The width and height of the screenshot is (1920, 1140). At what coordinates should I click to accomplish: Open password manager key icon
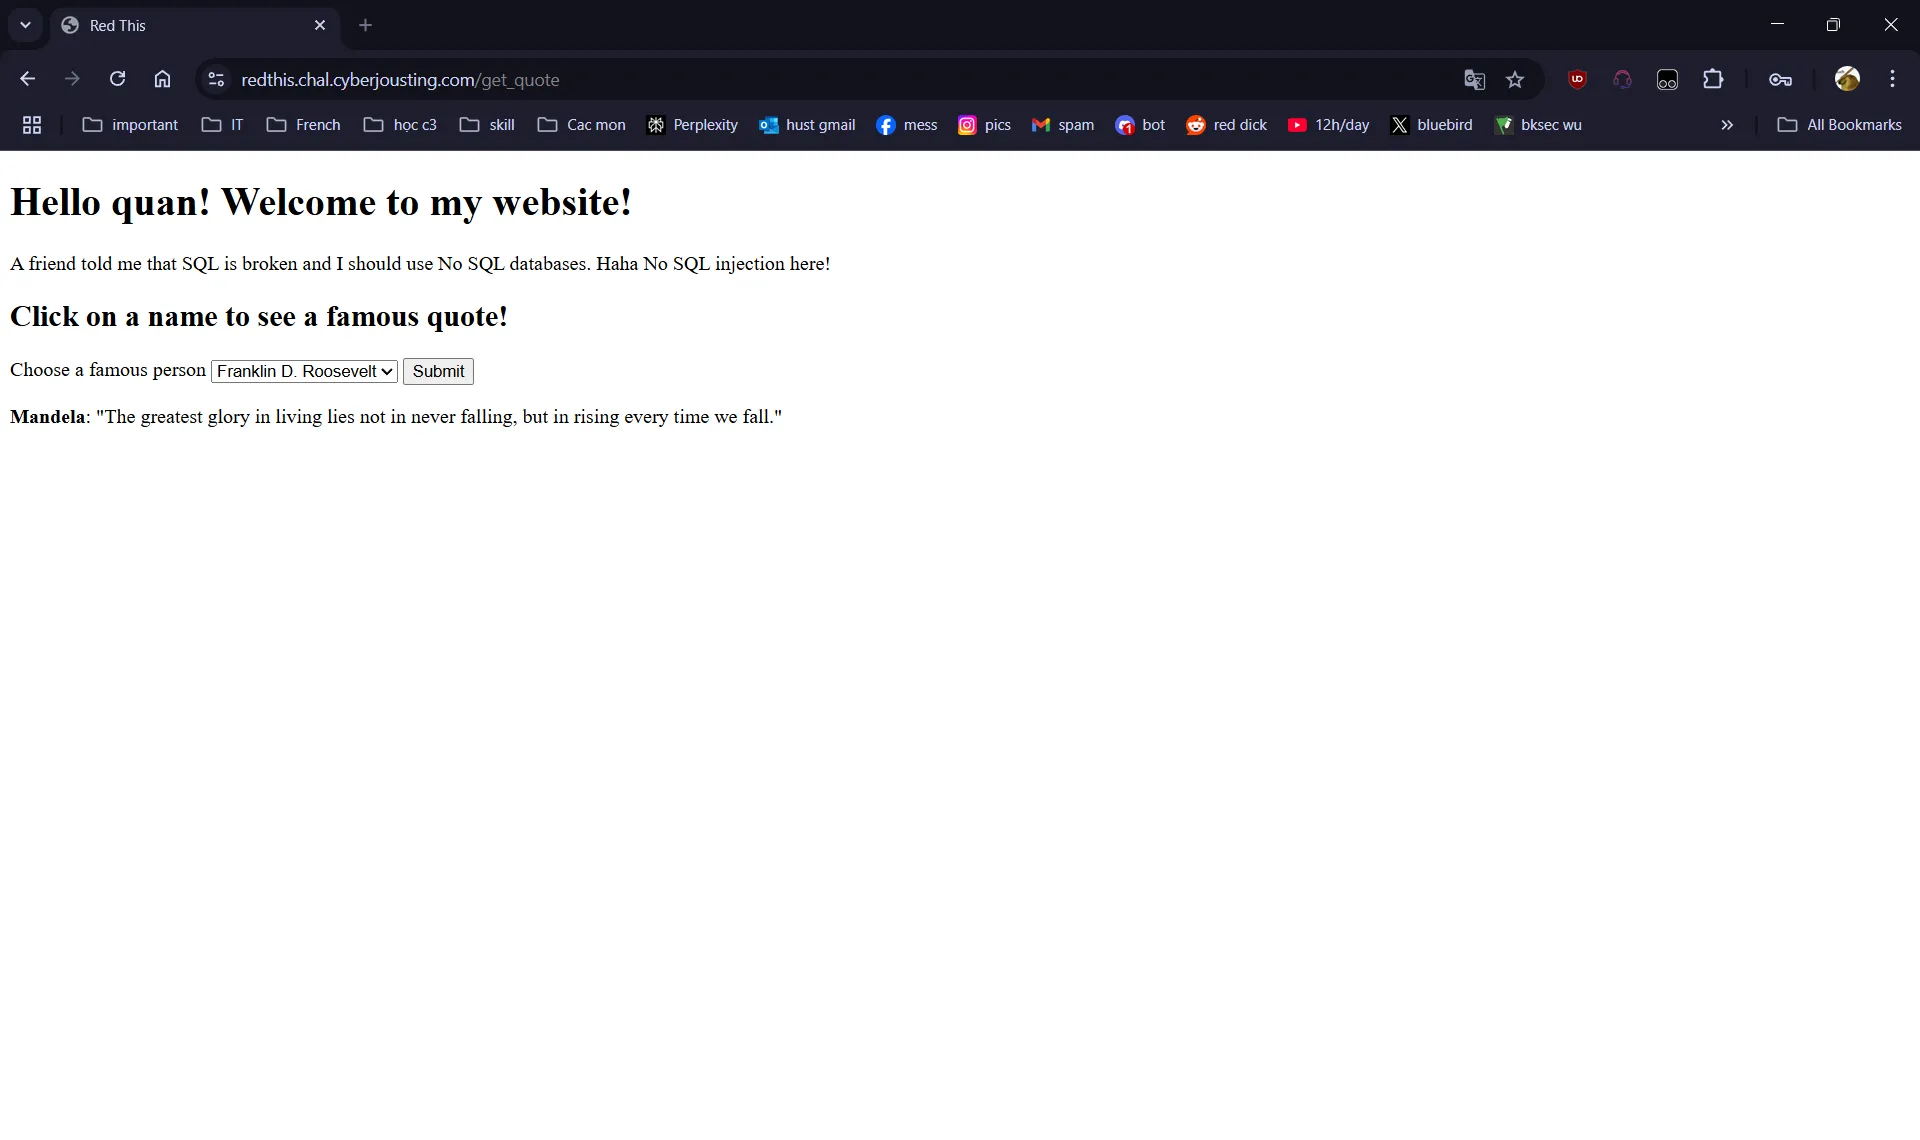click(1780, 80)
